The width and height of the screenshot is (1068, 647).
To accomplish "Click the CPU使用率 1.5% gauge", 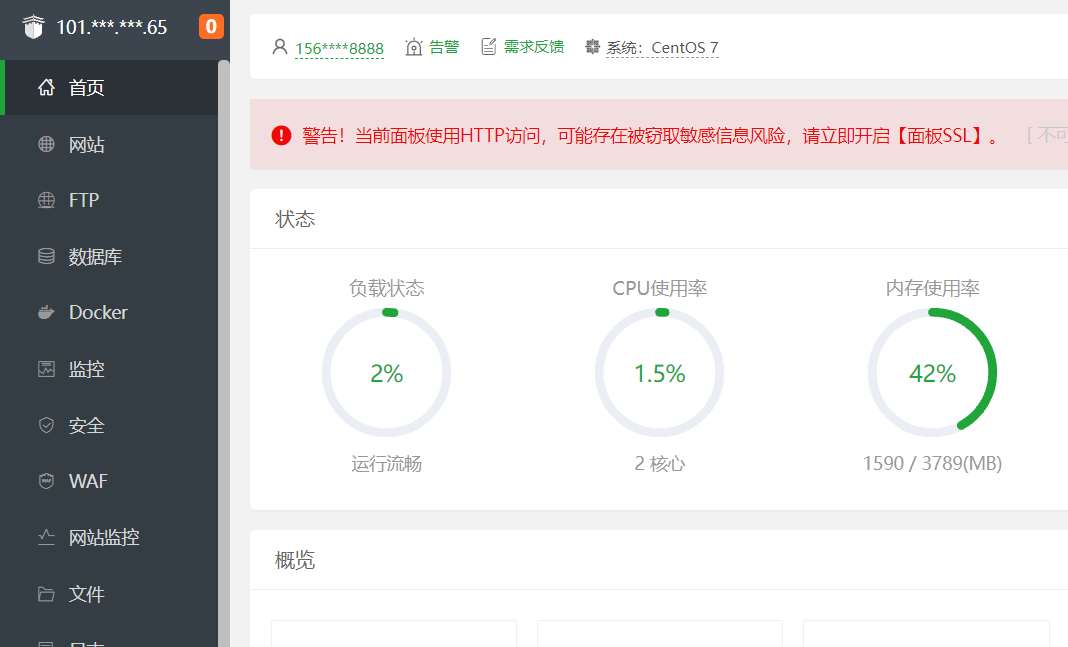I will 659,373.
